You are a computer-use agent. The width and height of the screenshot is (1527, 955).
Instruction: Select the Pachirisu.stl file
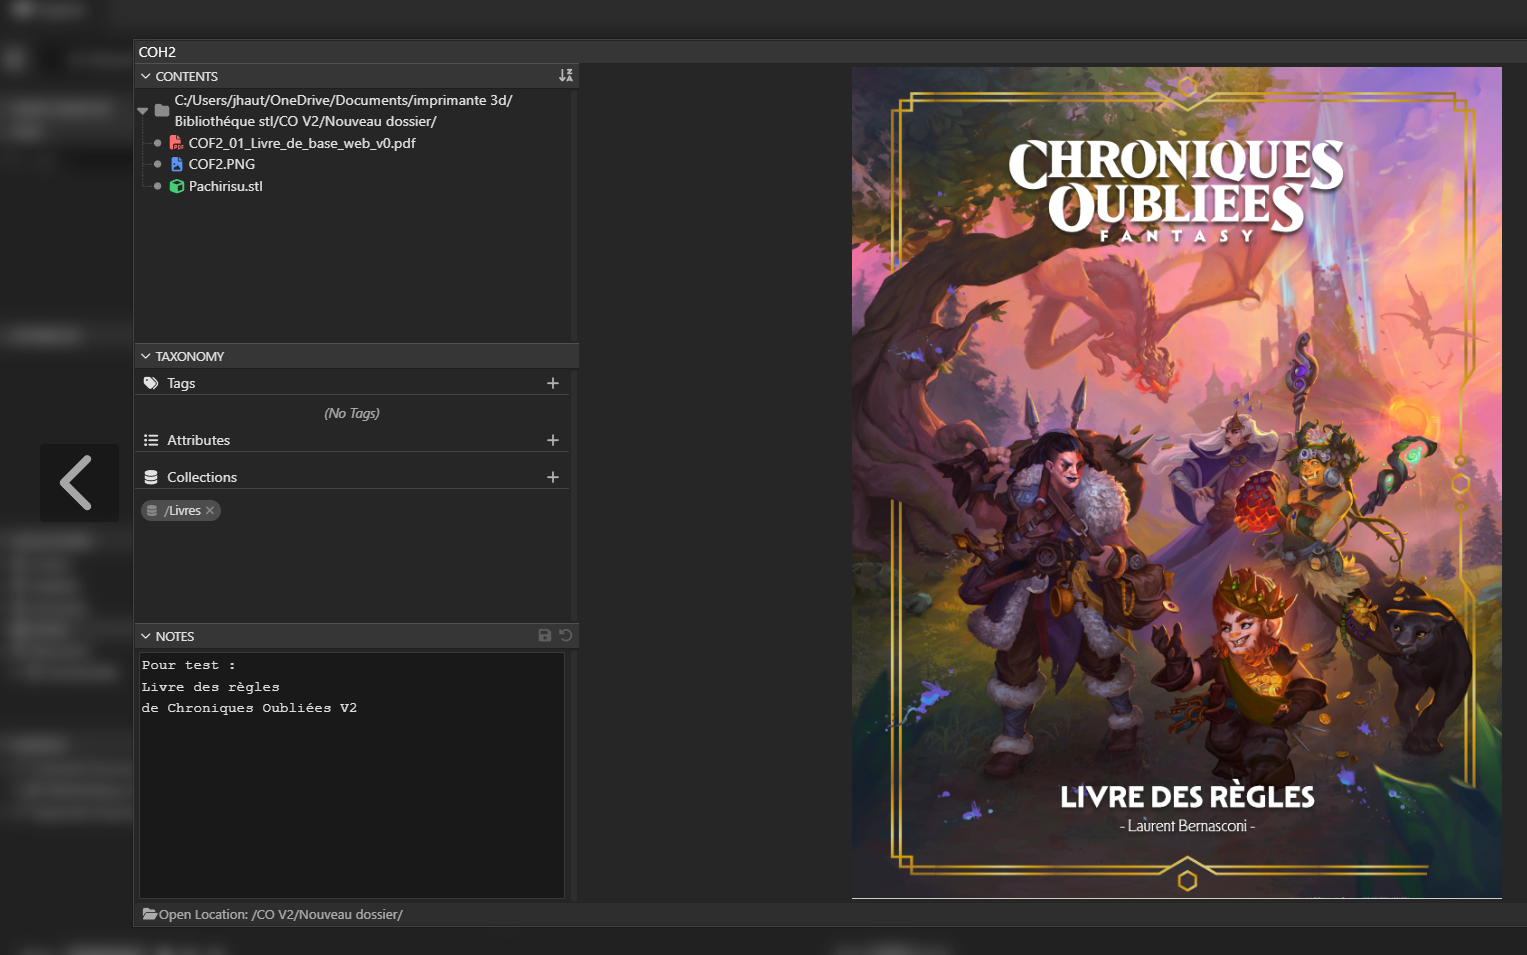point(225,186)
